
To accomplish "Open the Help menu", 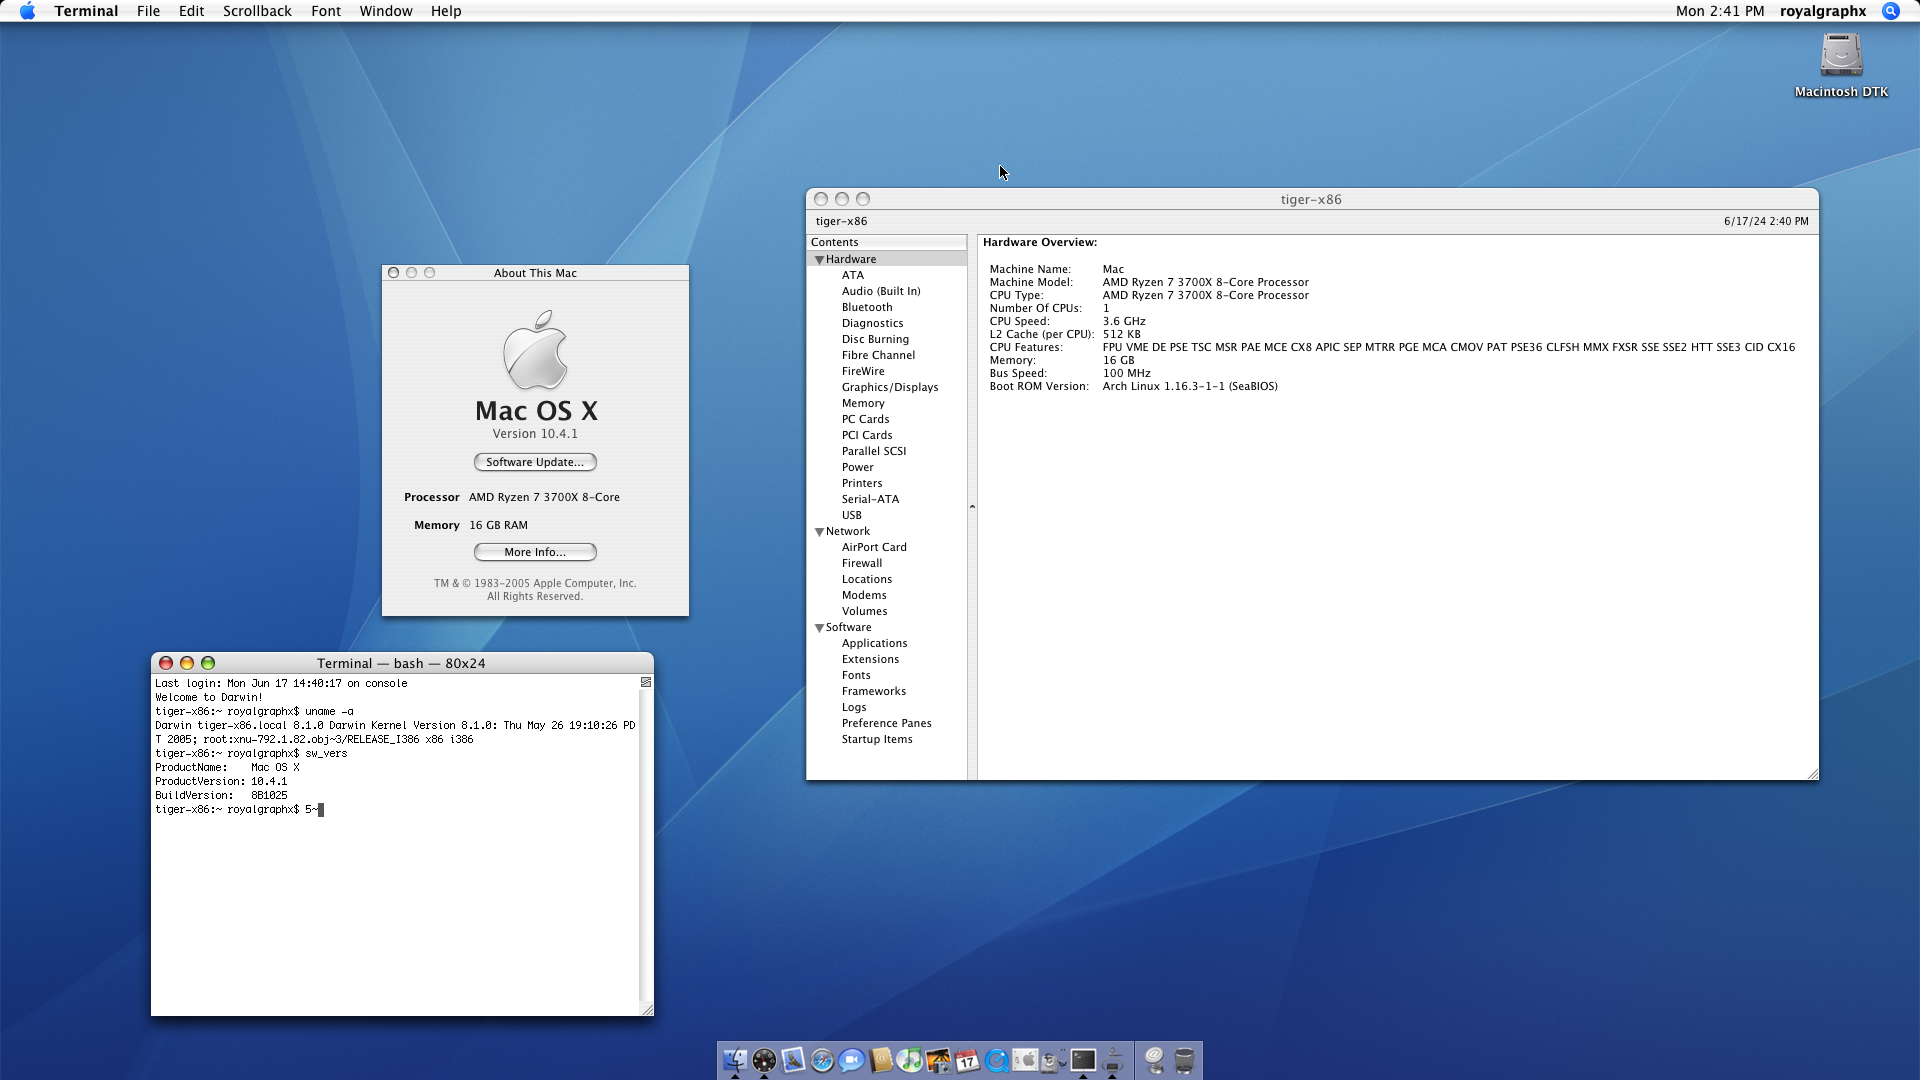I will 446,11.
